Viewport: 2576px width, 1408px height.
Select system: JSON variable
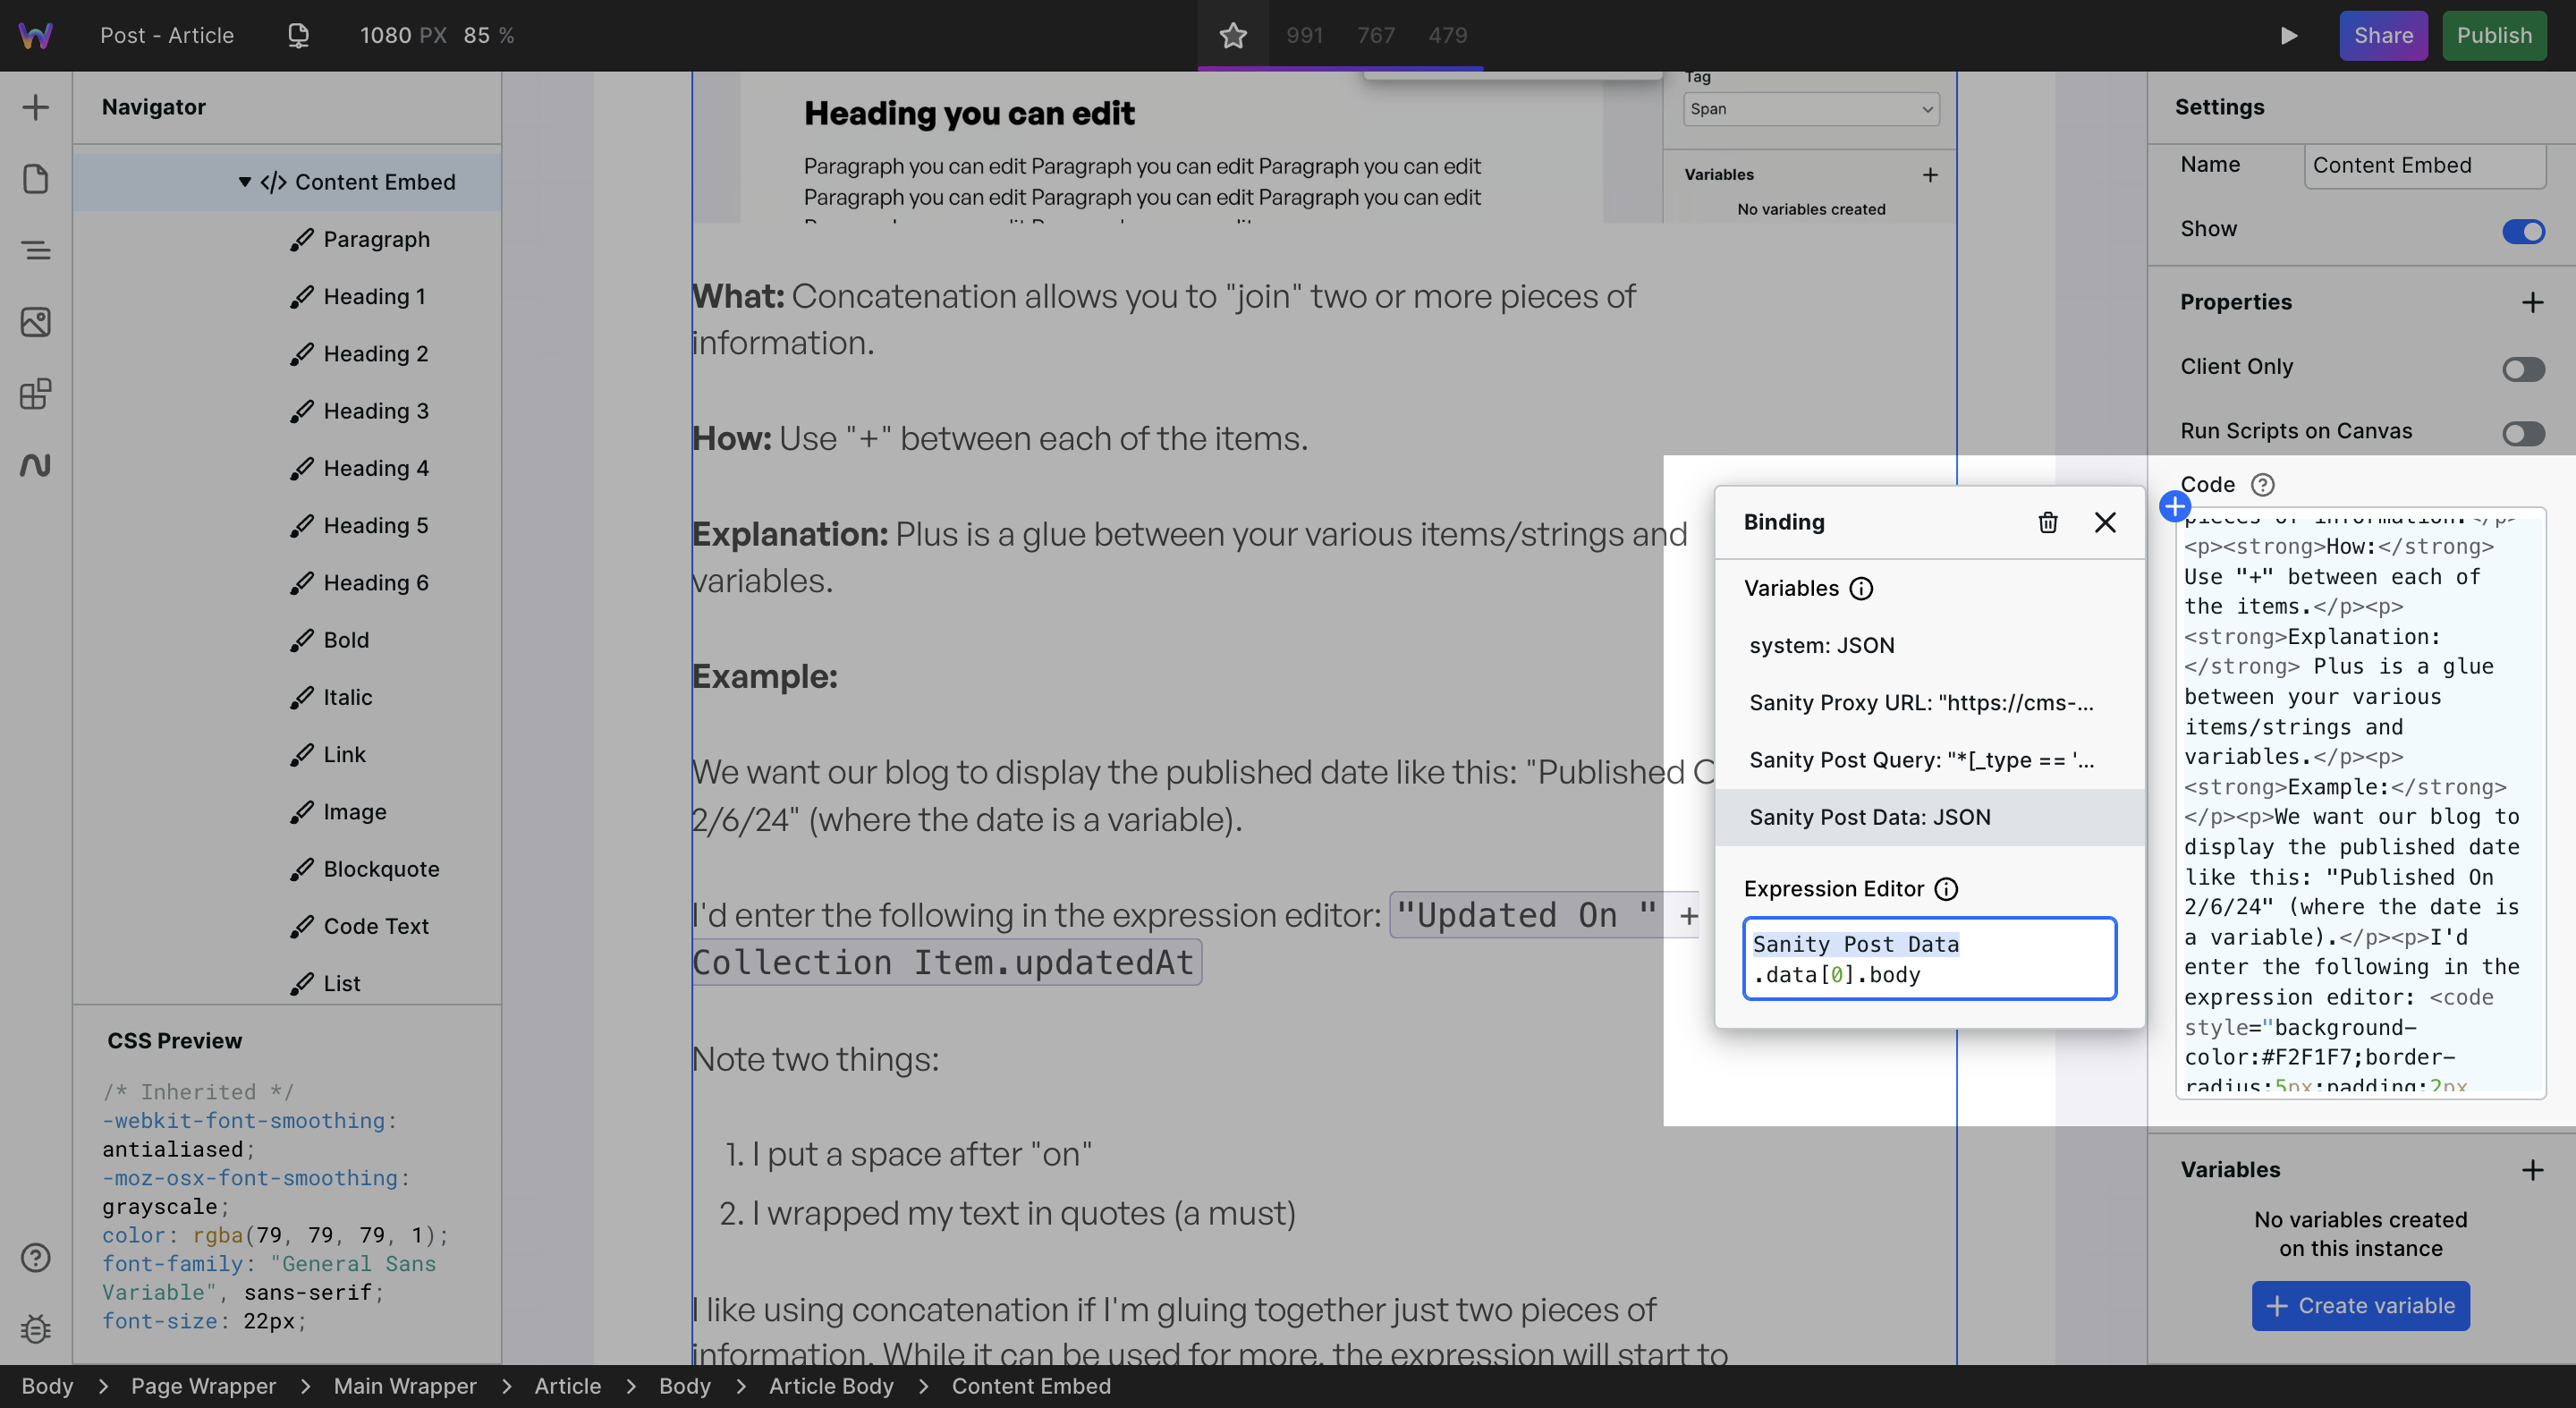(1929, 646)
